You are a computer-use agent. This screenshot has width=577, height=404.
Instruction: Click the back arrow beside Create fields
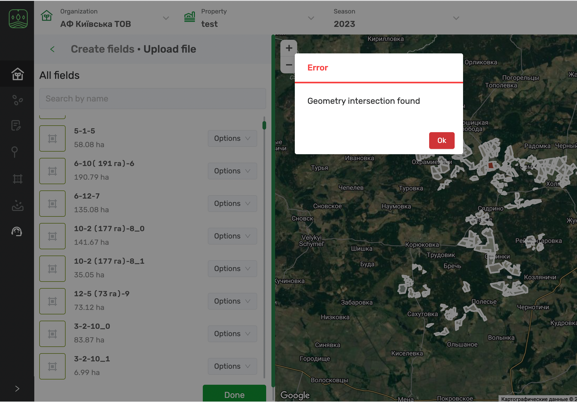[52, 49]
